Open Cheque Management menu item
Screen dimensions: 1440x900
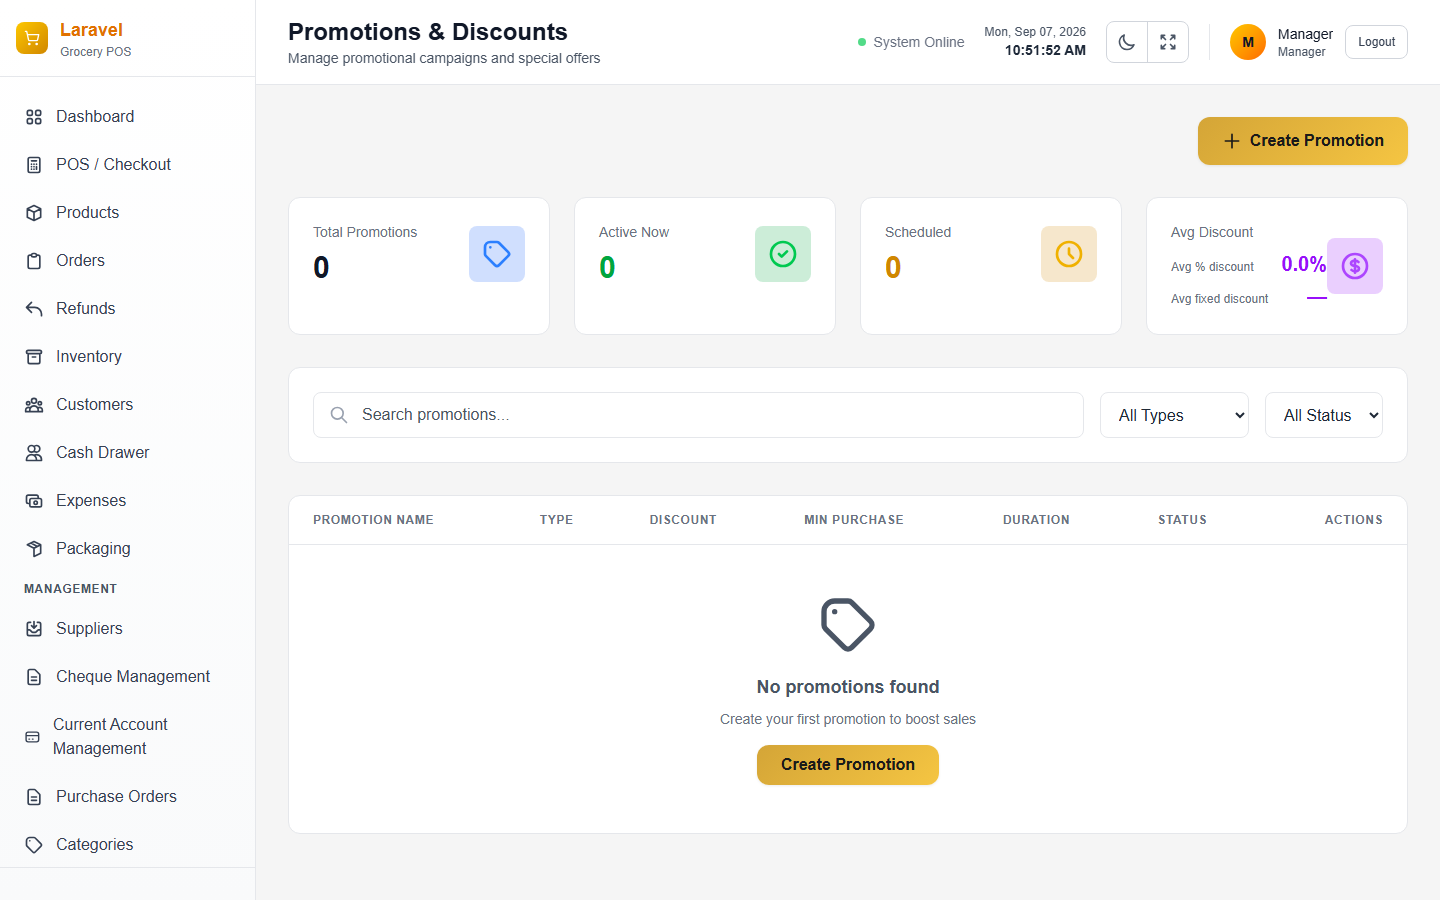pyautogui.click(x=127, y=677)
